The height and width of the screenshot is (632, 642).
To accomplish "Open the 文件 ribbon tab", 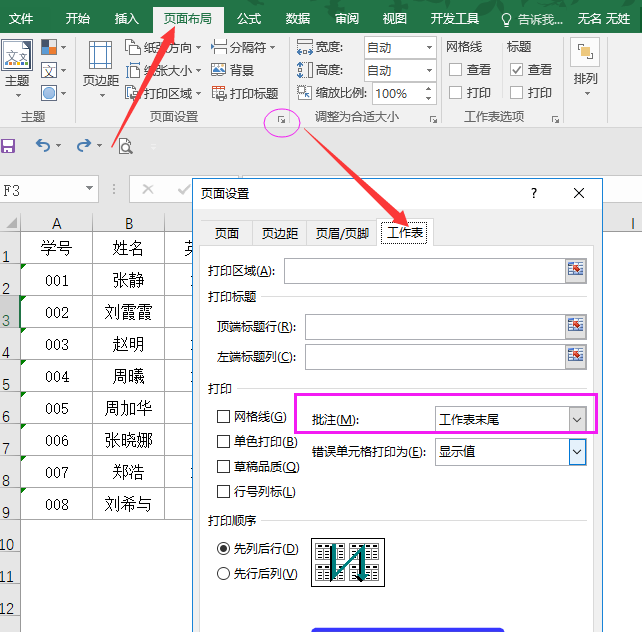I will [21, 19].
